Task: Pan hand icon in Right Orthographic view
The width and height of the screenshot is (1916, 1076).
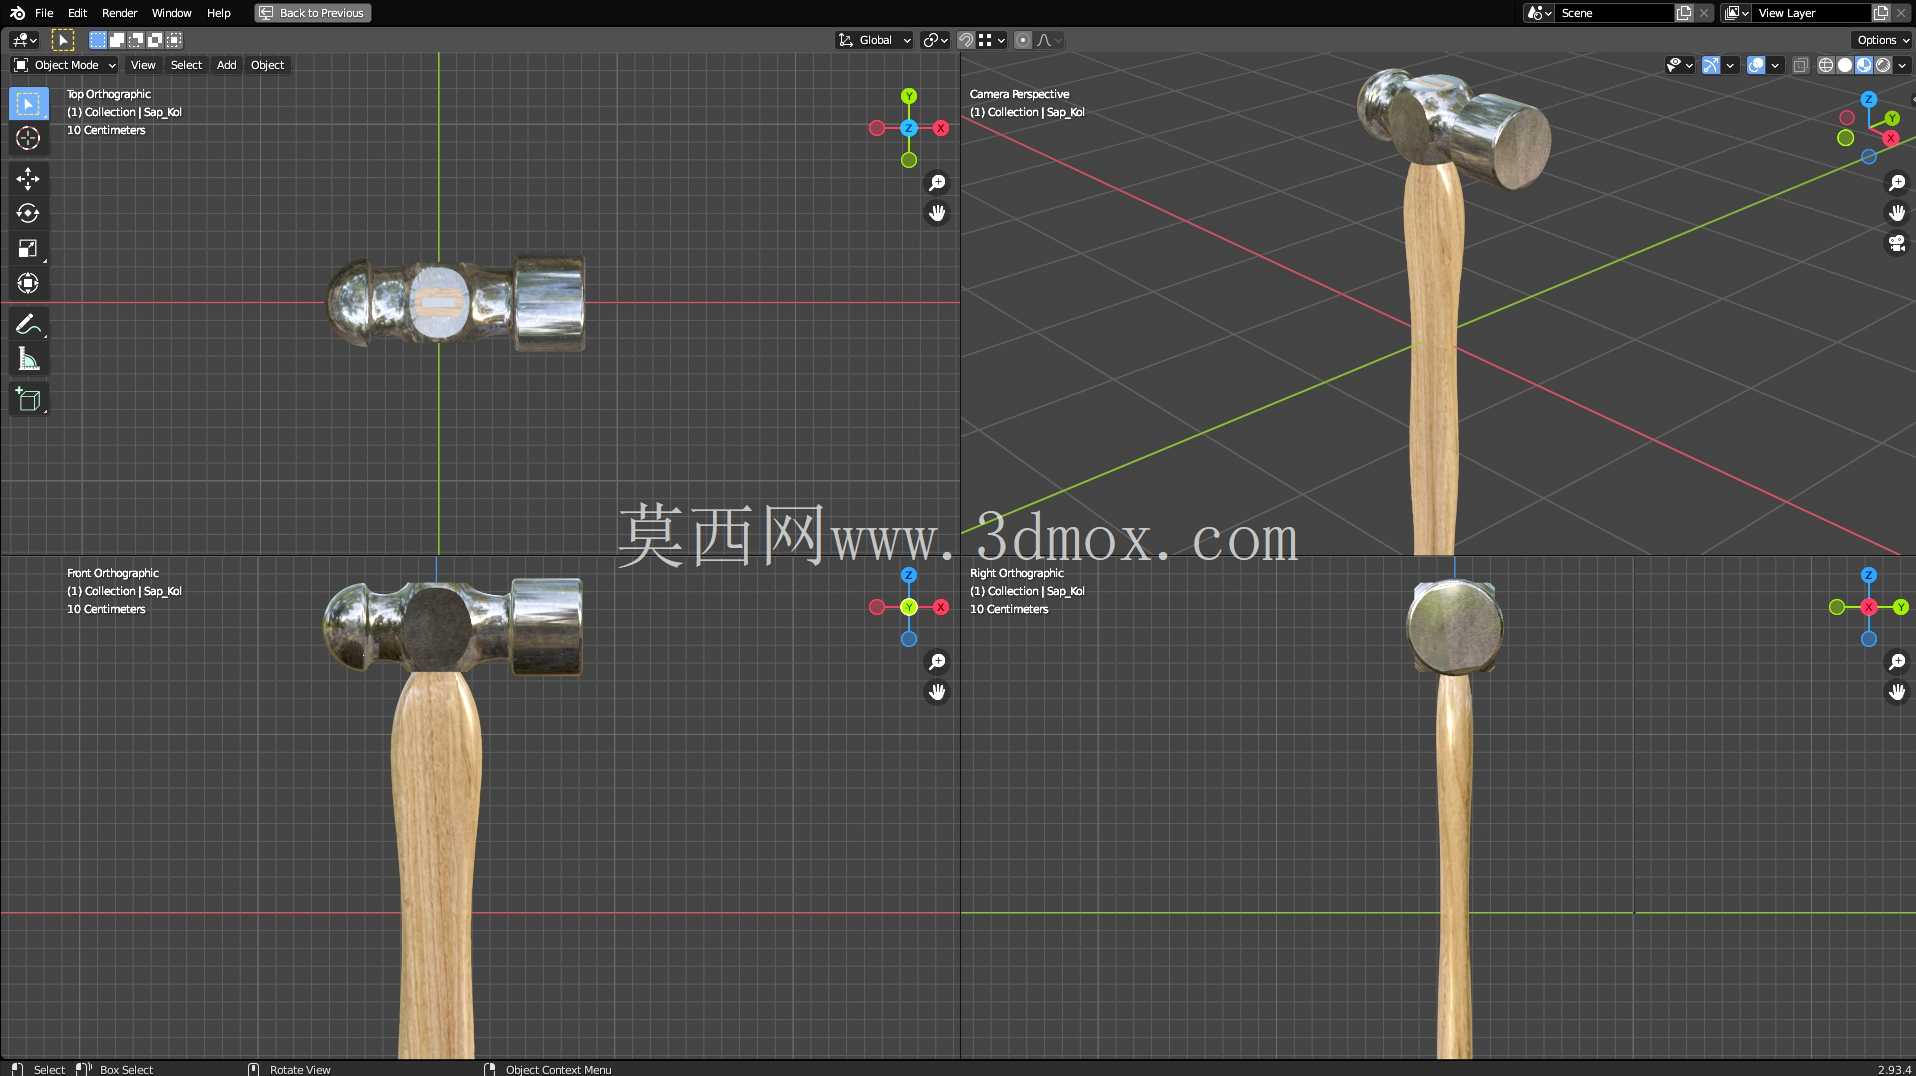Action: click(x=1897, y=692)
